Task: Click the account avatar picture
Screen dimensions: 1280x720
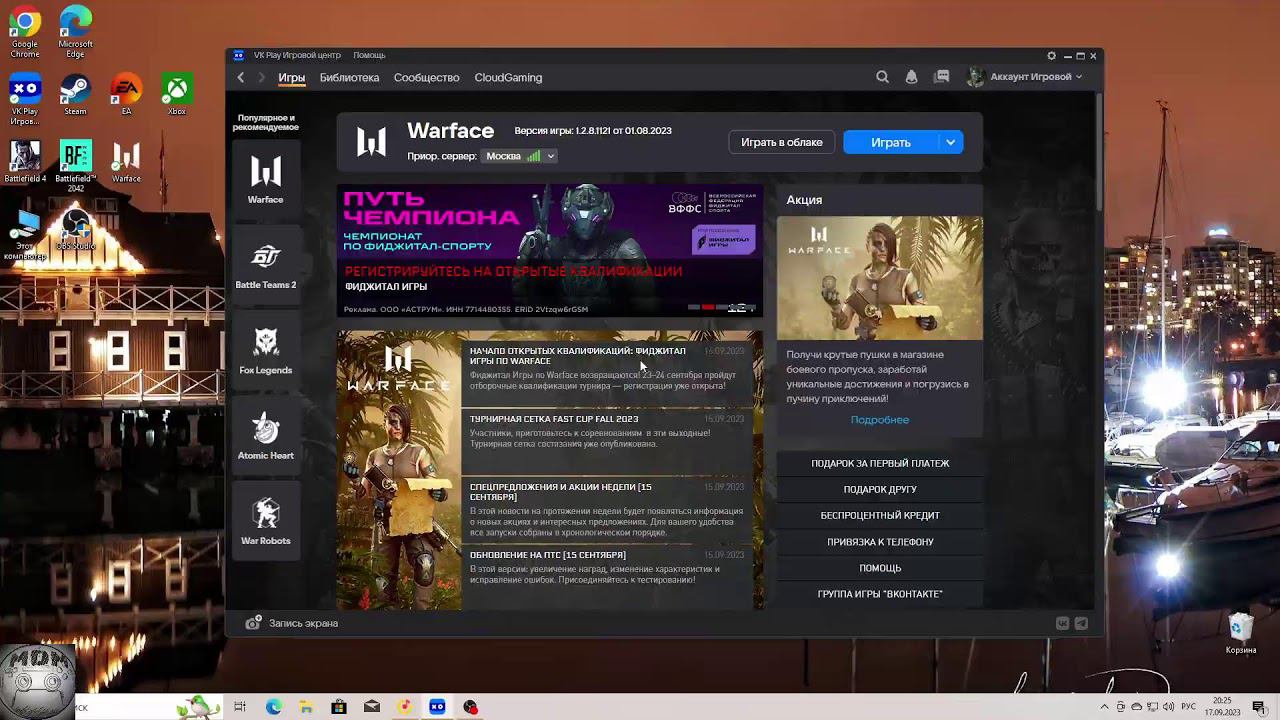Action: (x=975, y=77)
